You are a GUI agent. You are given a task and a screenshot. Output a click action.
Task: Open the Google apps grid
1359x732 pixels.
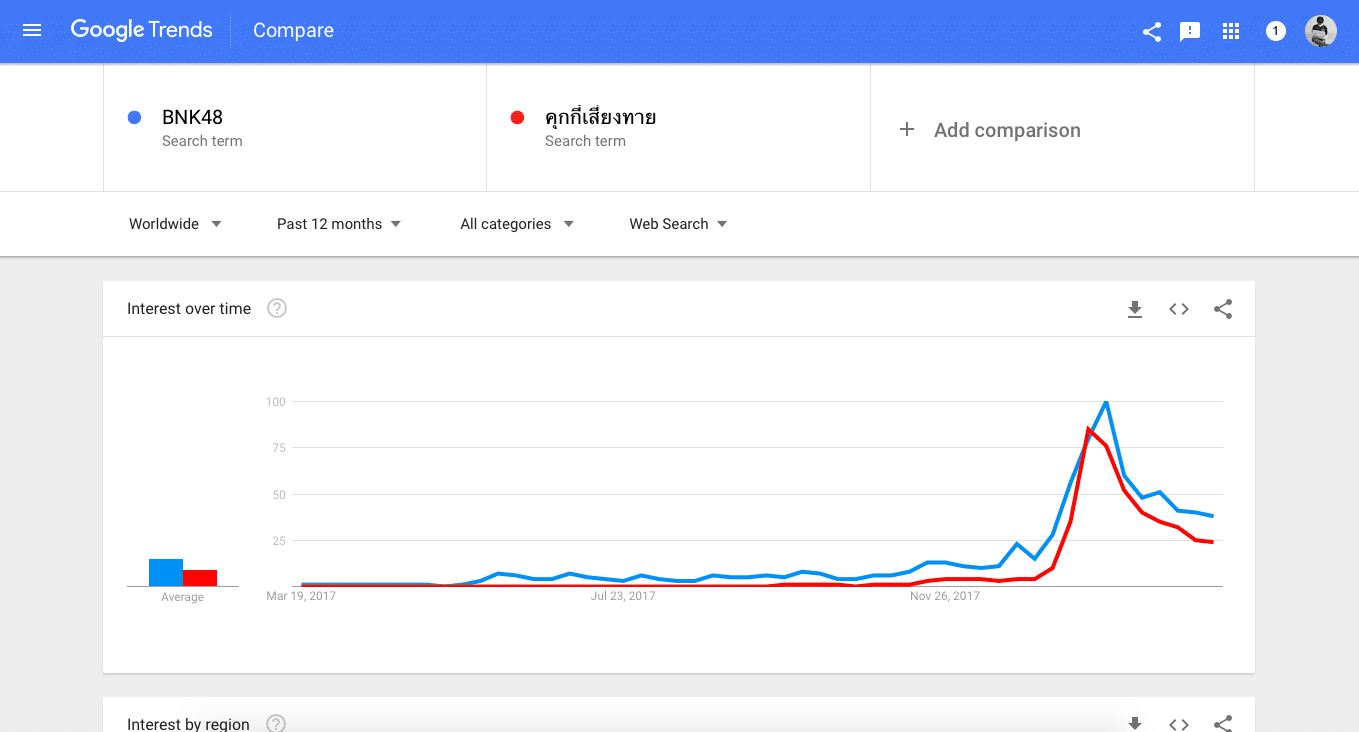(x=1231, y=32)
